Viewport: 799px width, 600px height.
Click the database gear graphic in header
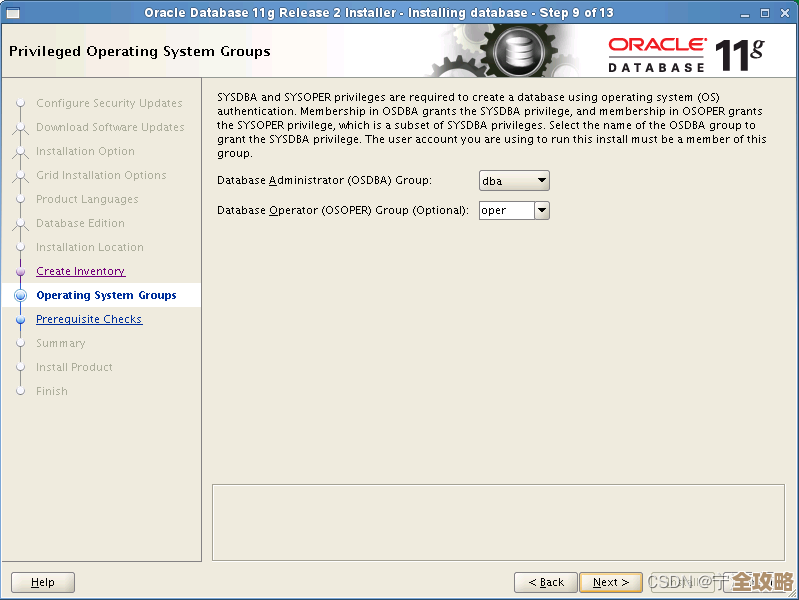tap(517, 52)
